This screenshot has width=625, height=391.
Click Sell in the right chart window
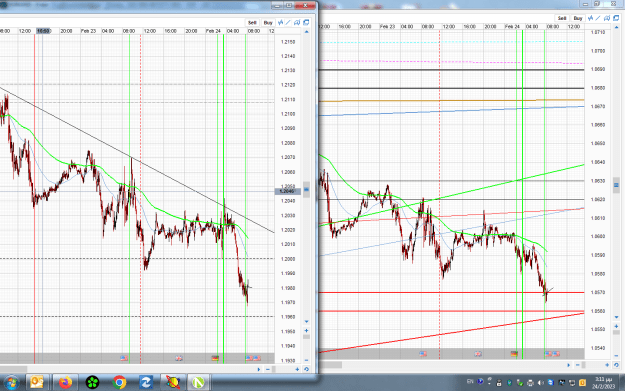pos(562,18)
